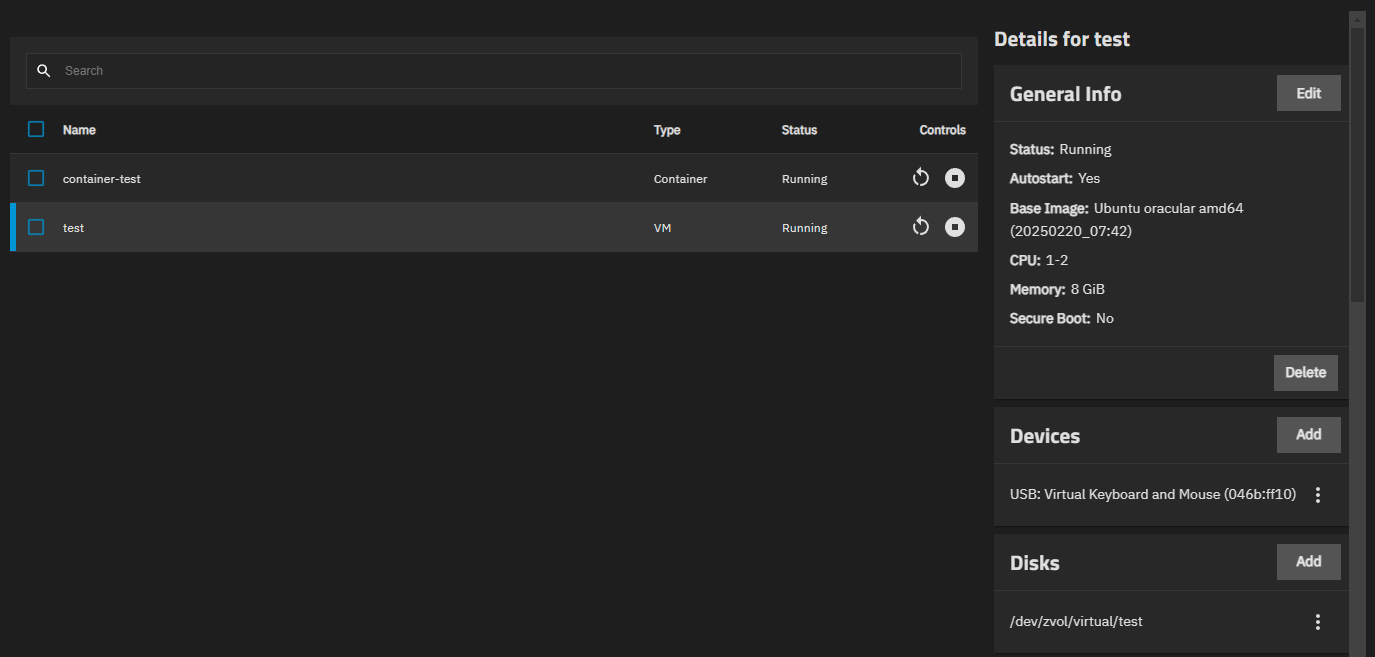
Task: Sort instances by Name column
Action: 79,130
